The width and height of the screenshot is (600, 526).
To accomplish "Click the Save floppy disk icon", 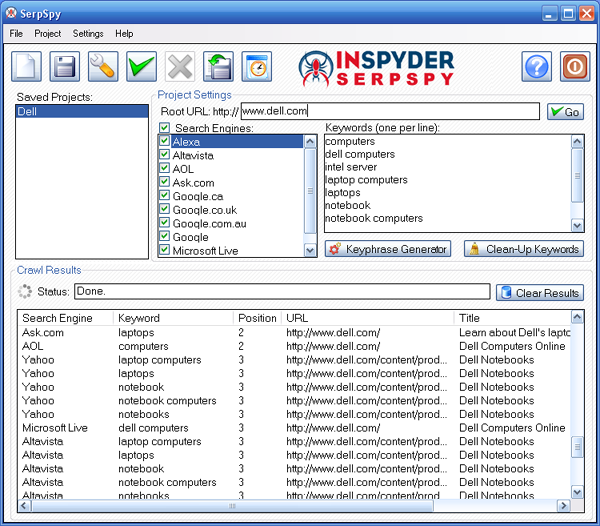I will (x=65, y=67).
